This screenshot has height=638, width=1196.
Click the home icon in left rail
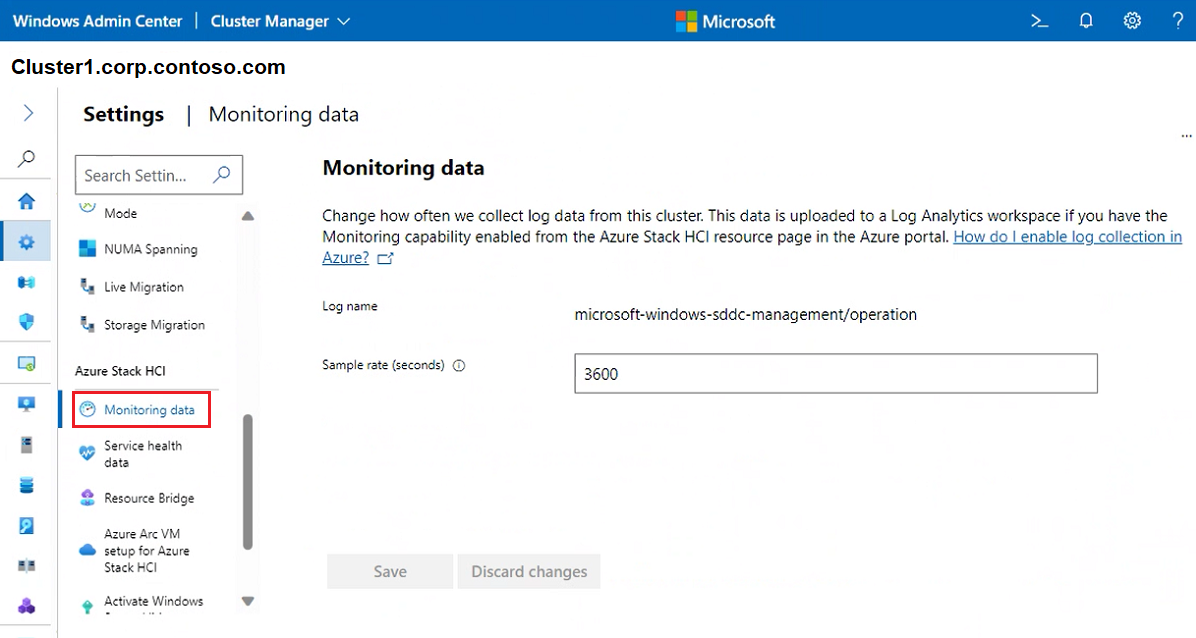tap(27, 201)
